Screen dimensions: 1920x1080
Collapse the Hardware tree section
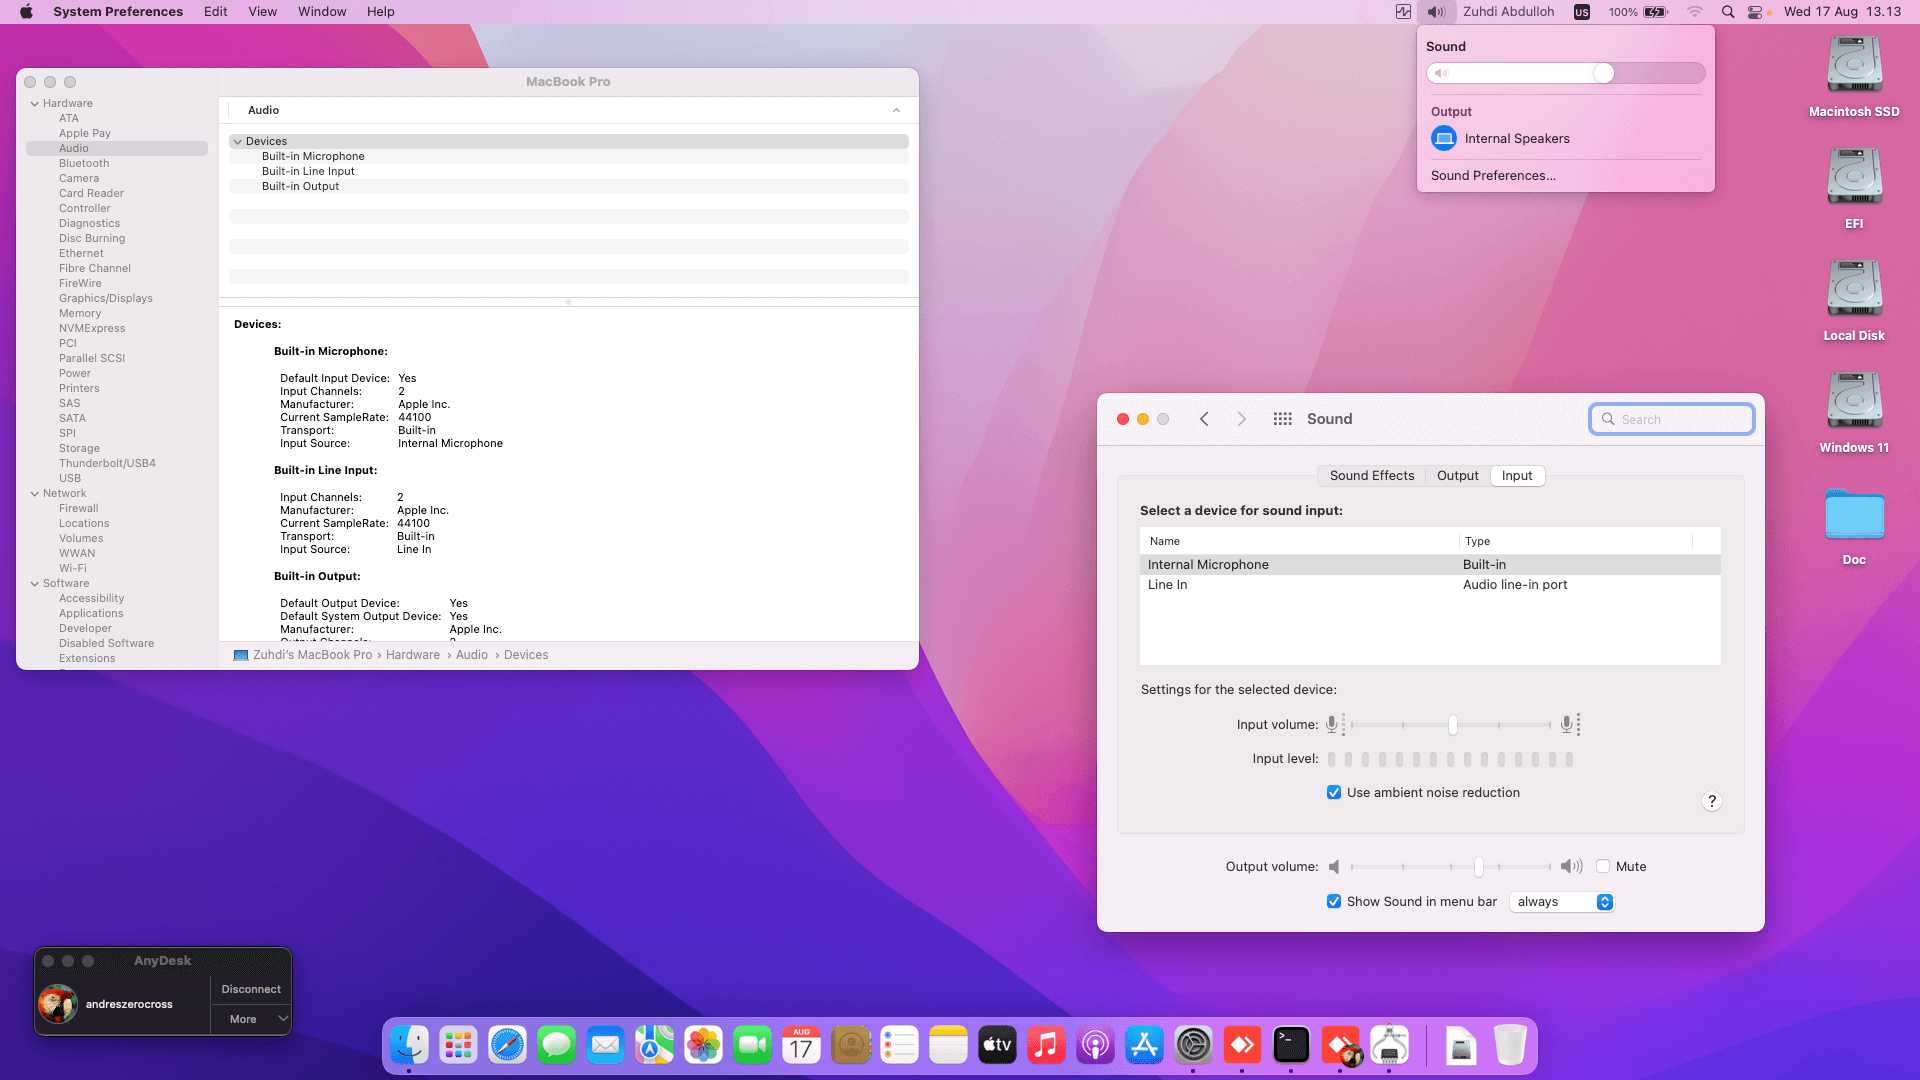tap(35, 104)
